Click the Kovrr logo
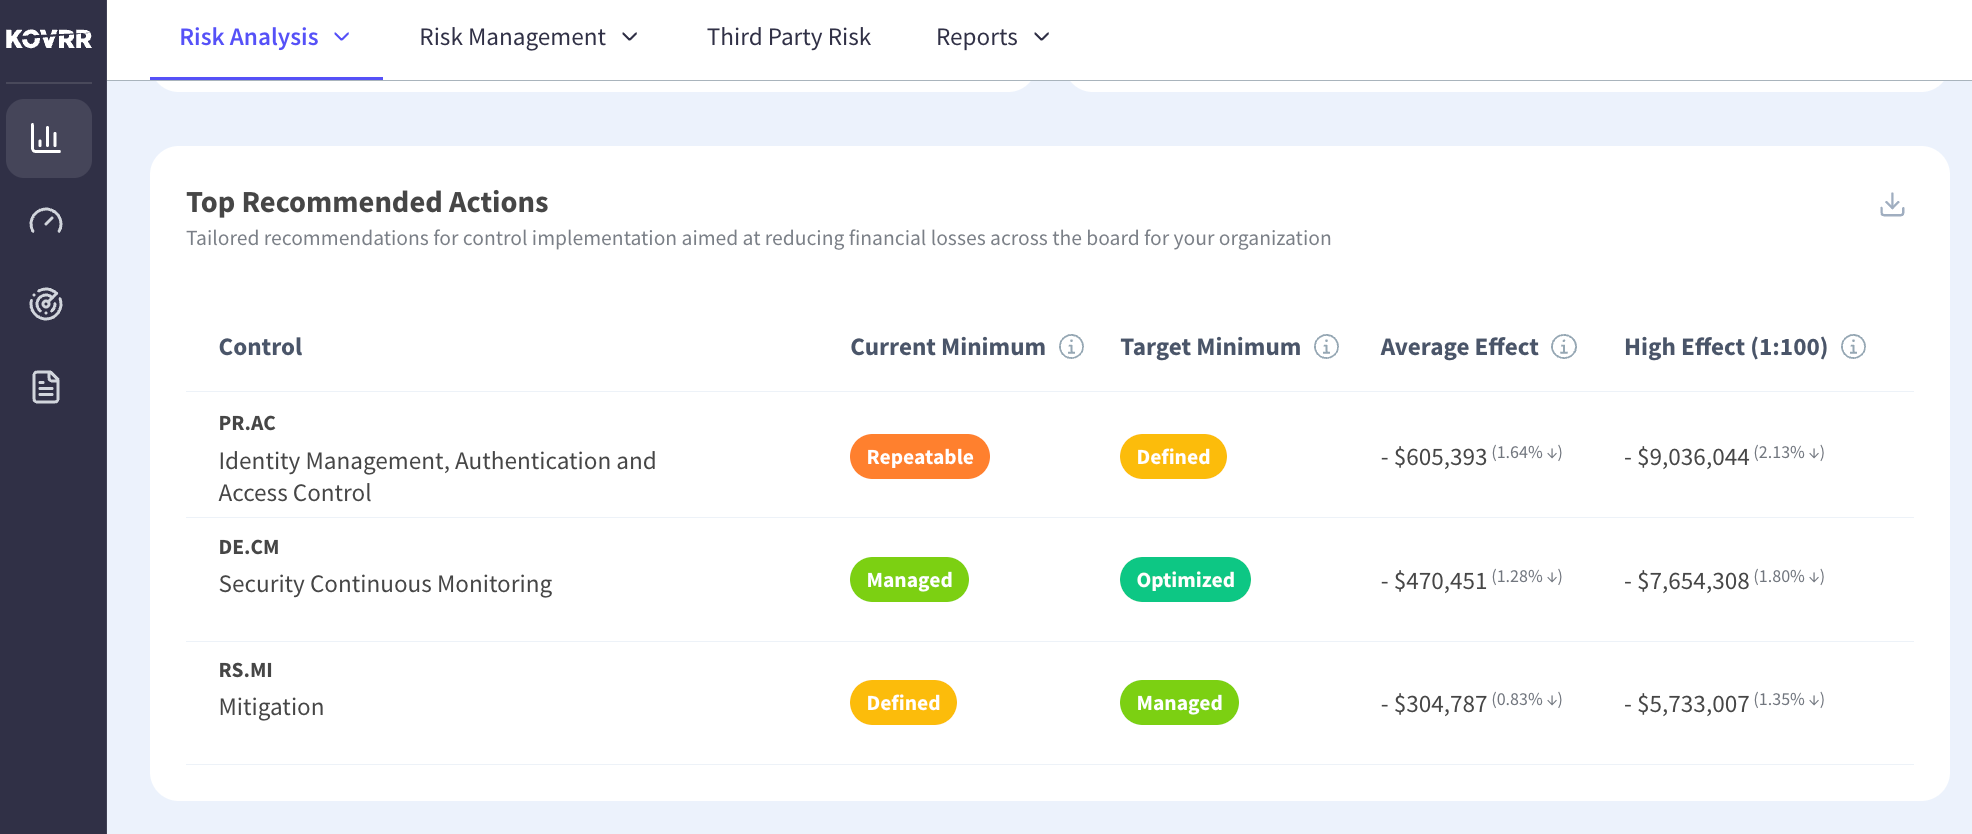Image resolution: width=1972 pixels, height=834 pixels. point(48,39)
